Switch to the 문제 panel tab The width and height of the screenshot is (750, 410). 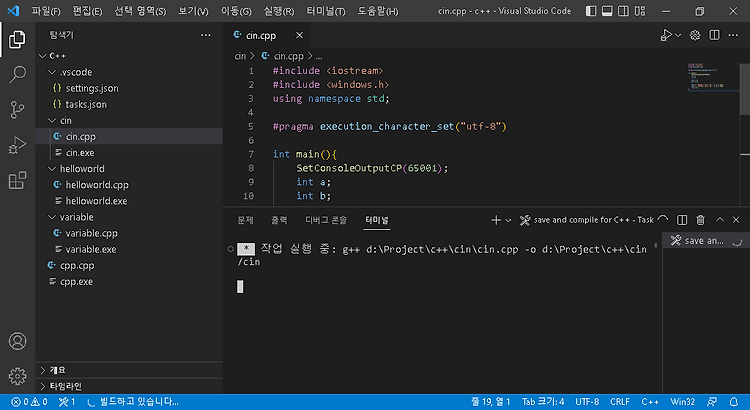pyautogui.click(x=245, y=220)
